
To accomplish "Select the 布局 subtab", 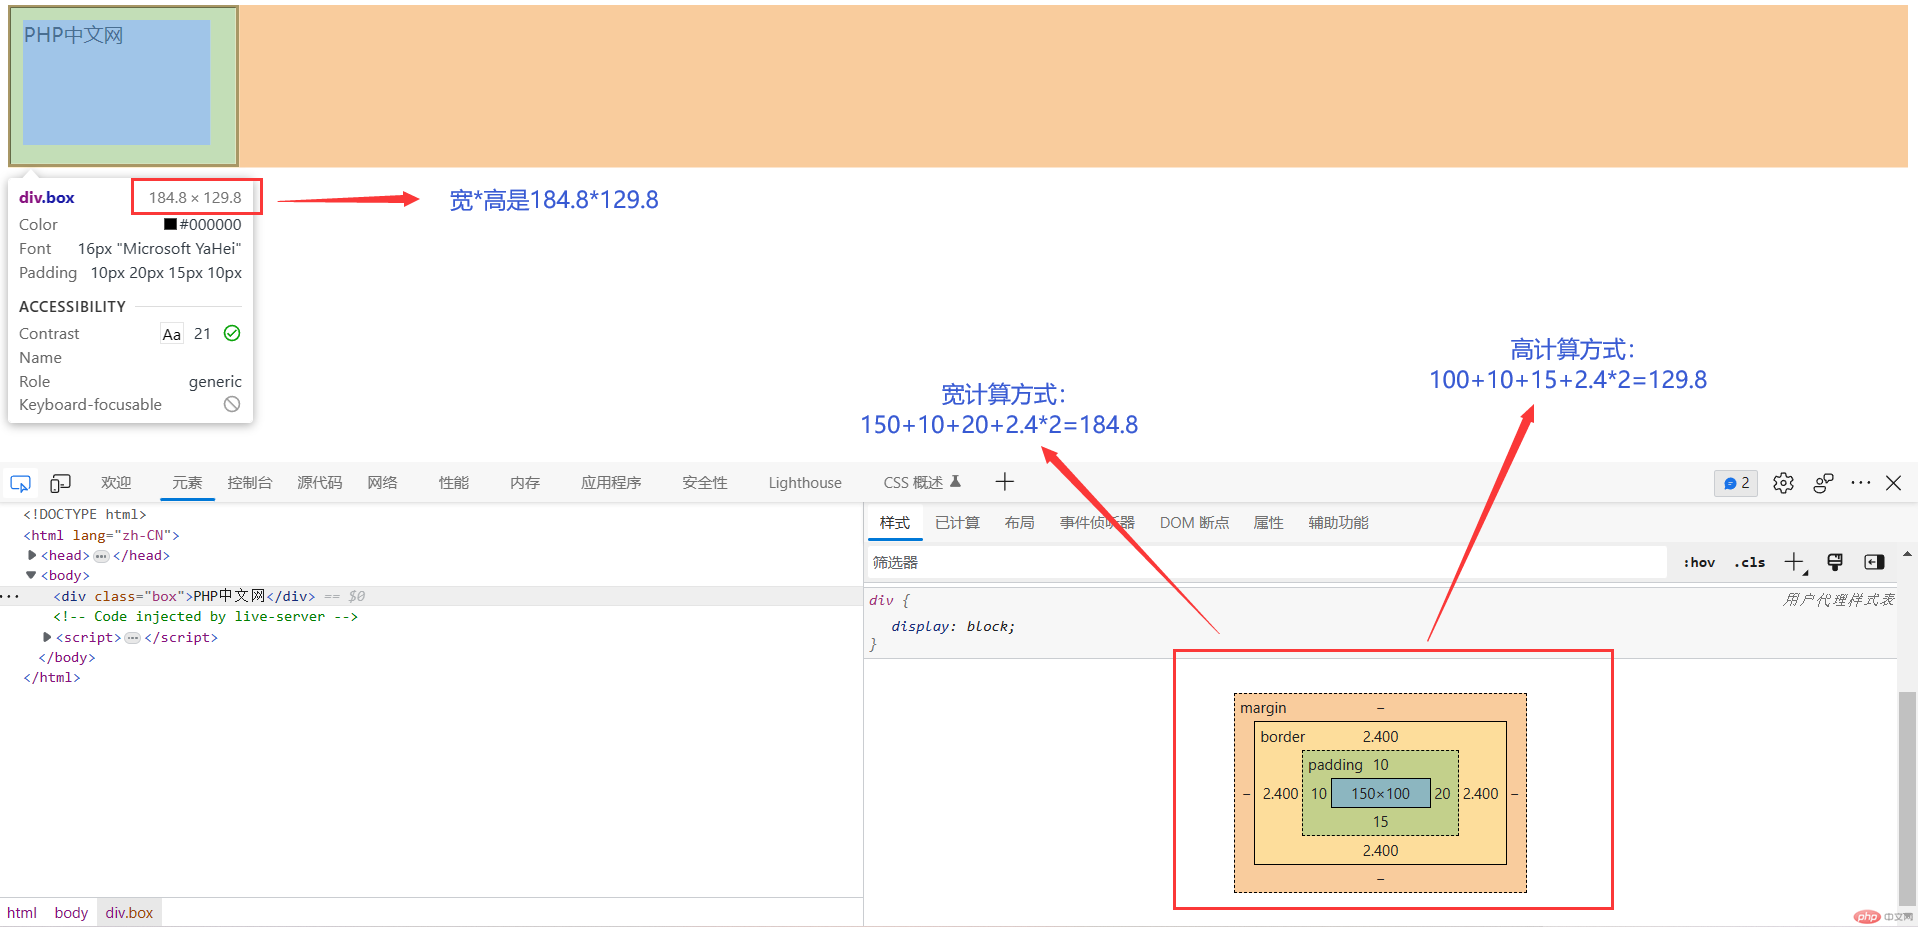I will point(1020,523).
